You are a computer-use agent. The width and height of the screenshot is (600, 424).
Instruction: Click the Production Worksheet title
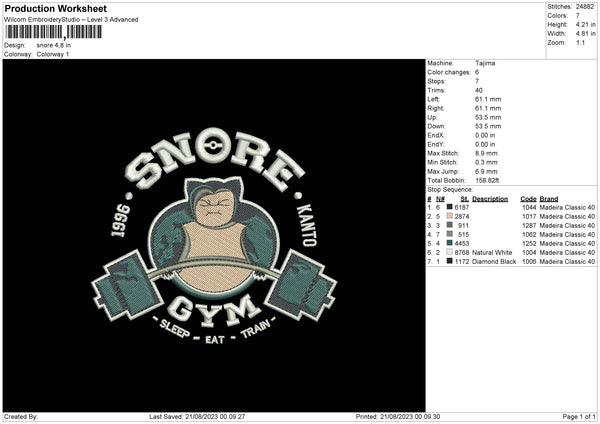(45, 8)
